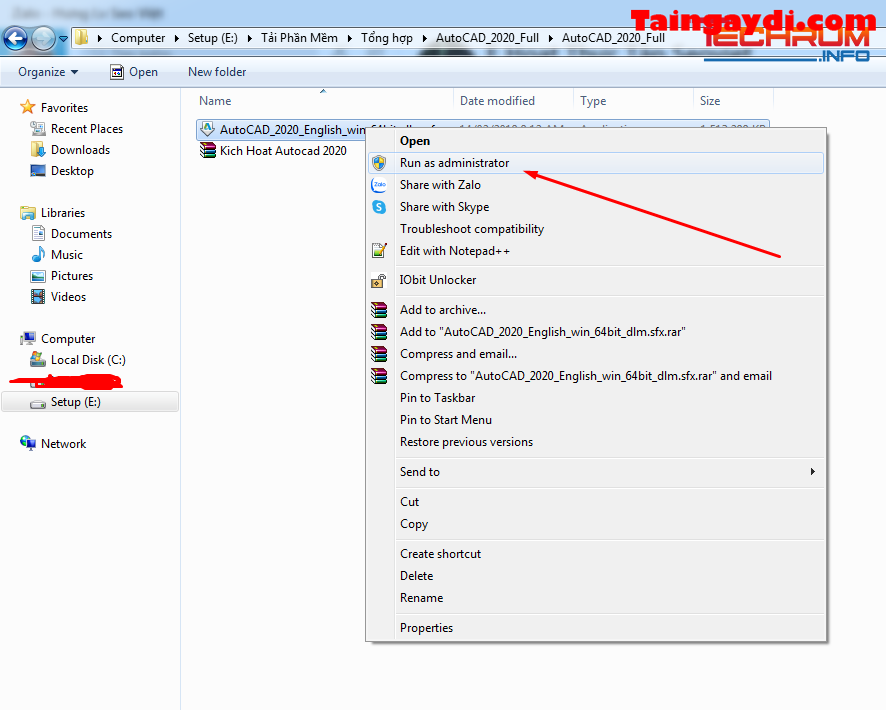Select Kich Hoat Autocad 2020 archive icon

tap(207, 150)
